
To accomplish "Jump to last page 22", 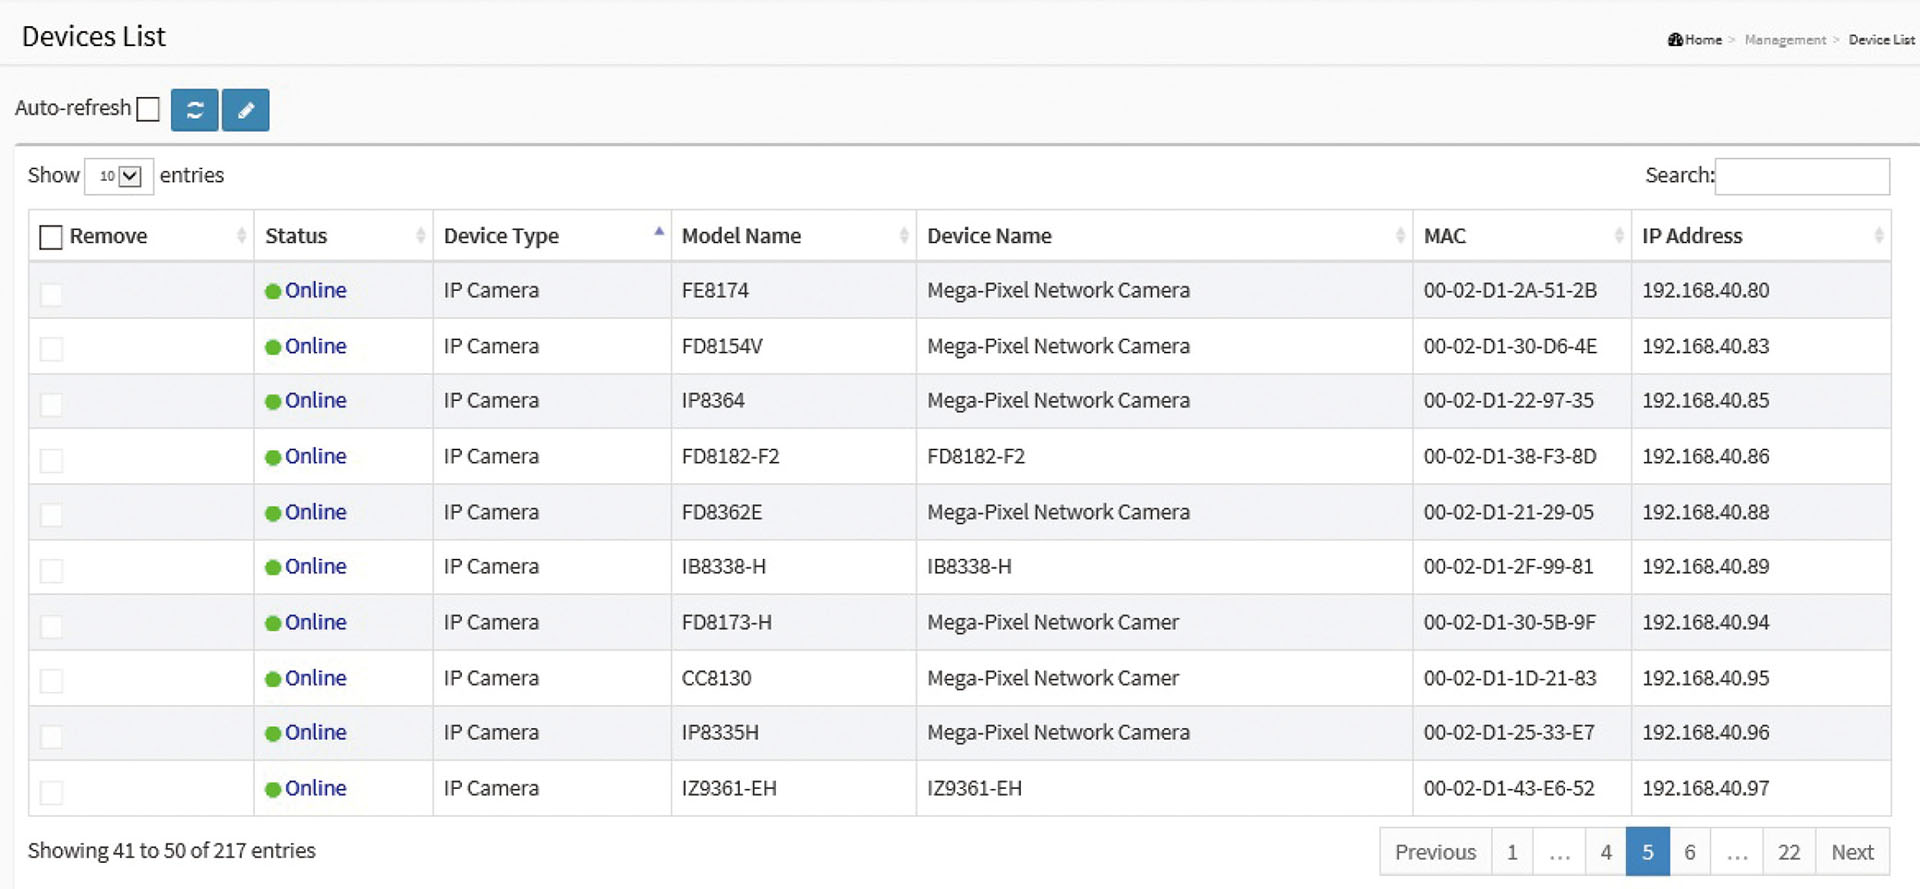I will tap(1788, 852).
